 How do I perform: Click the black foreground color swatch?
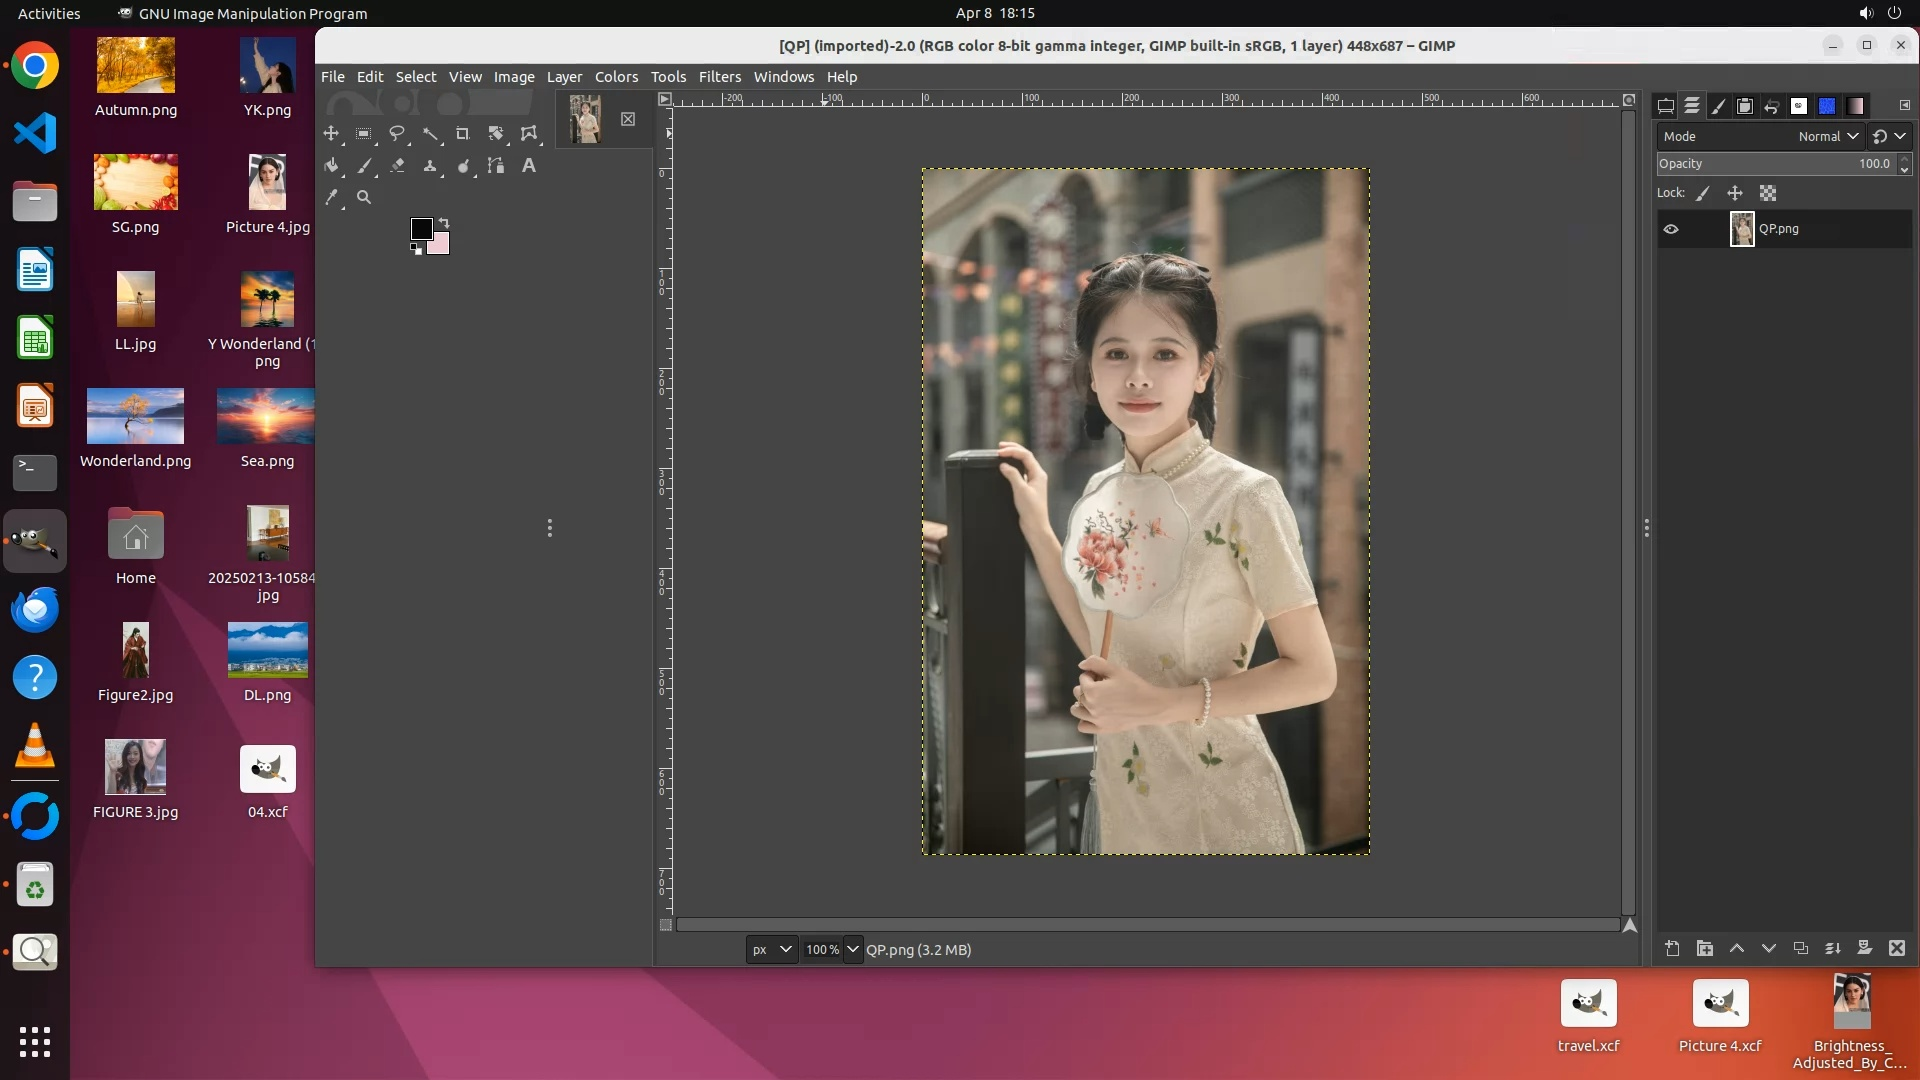421,229
